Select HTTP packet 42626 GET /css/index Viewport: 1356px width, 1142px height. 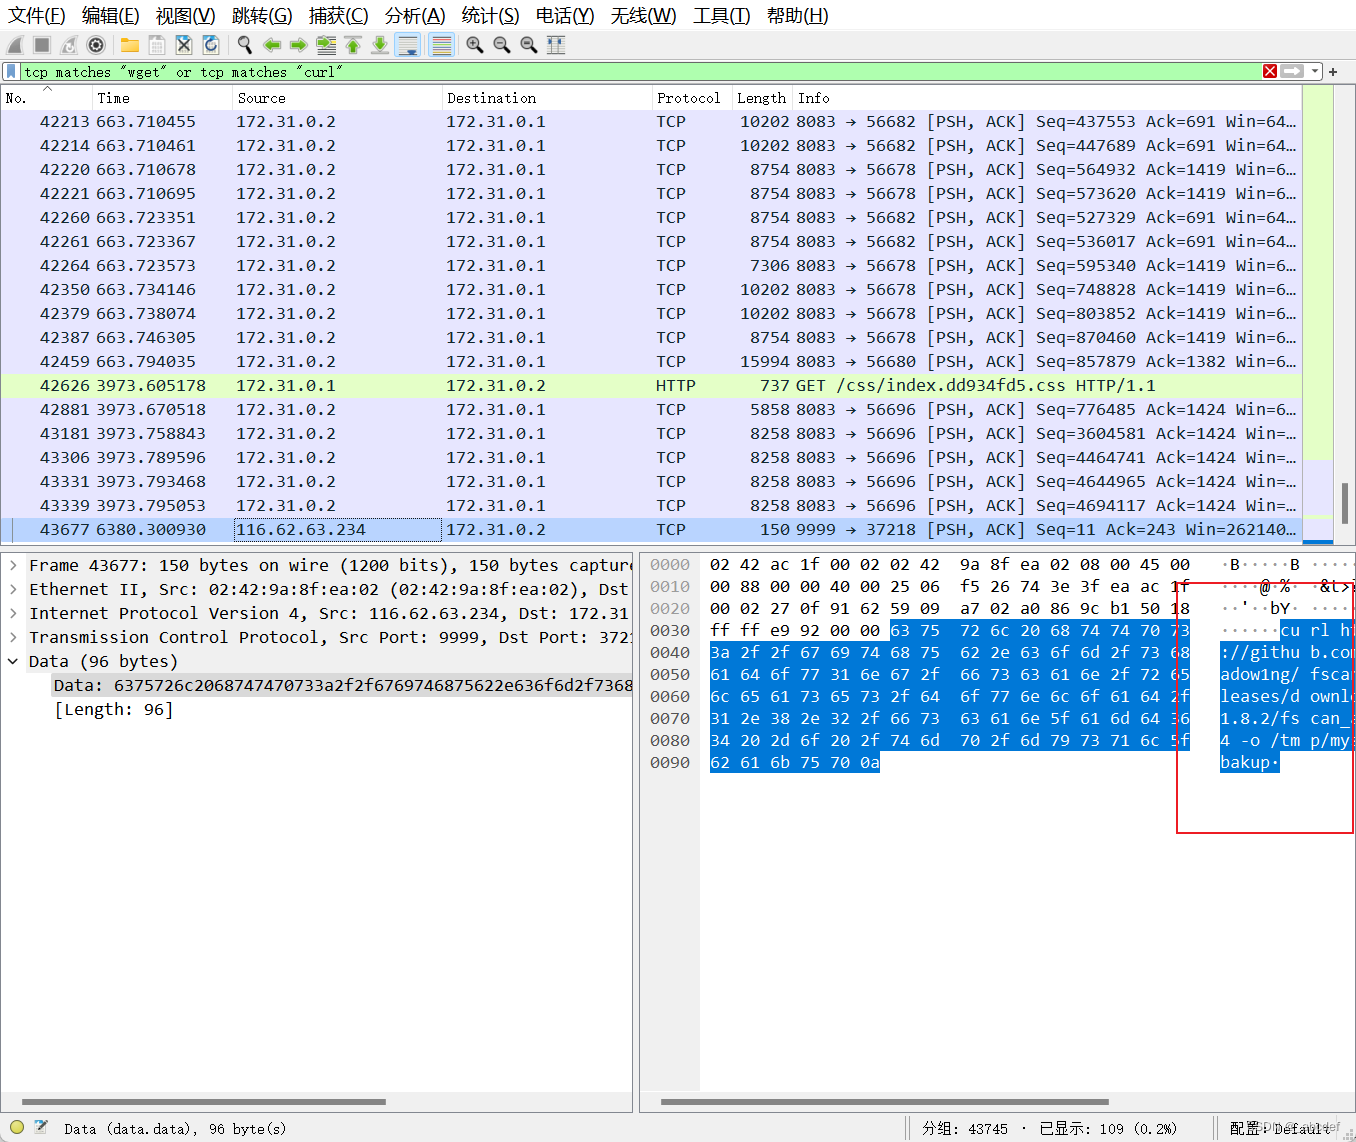tap(651, 385)
